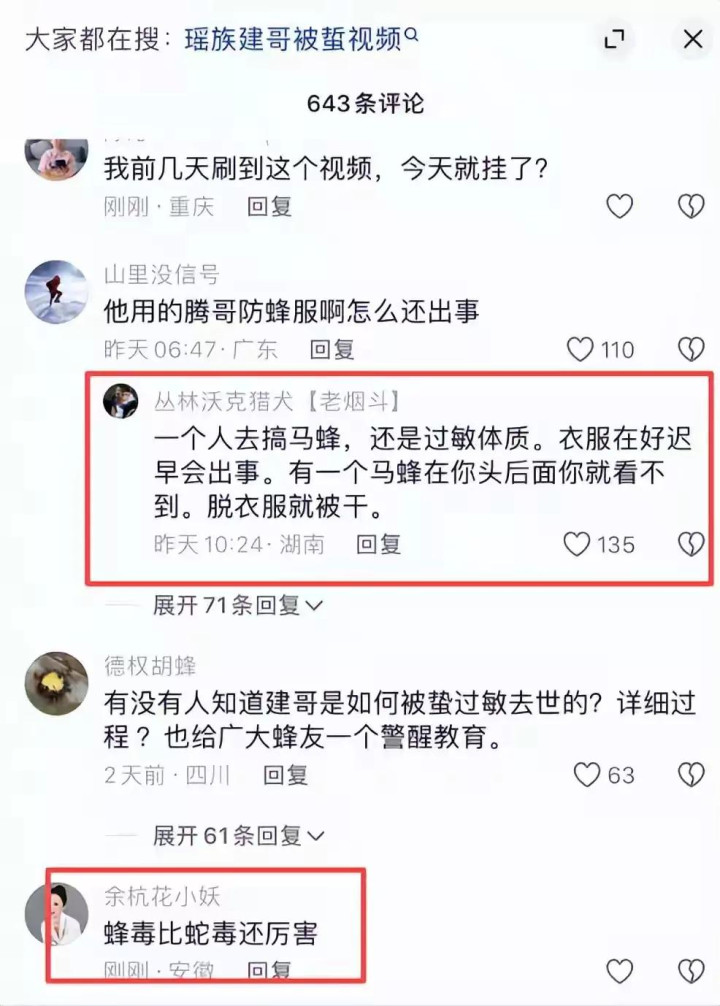The image size is (720, 1006).
Task: Like 余杭花小妖's comment about 蜂毒
Action: [619, 971]
